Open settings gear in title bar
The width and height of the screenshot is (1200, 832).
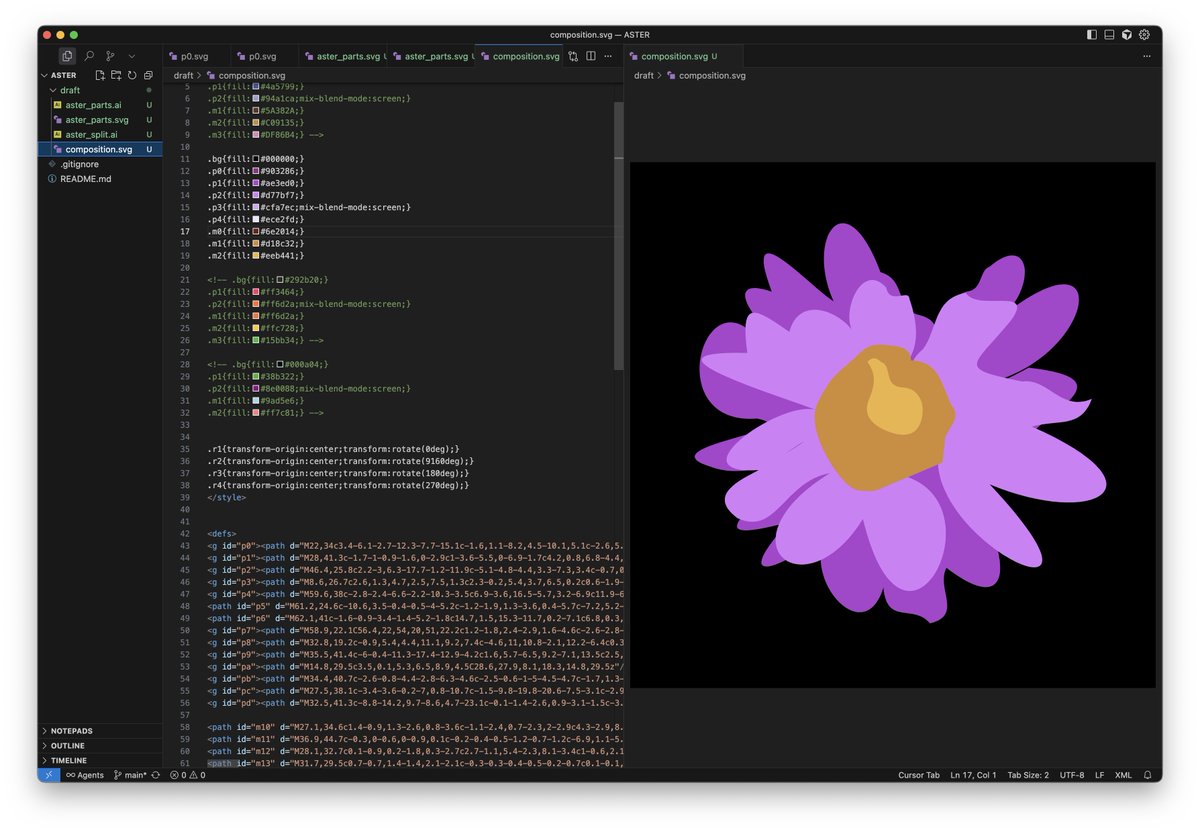1144,34
